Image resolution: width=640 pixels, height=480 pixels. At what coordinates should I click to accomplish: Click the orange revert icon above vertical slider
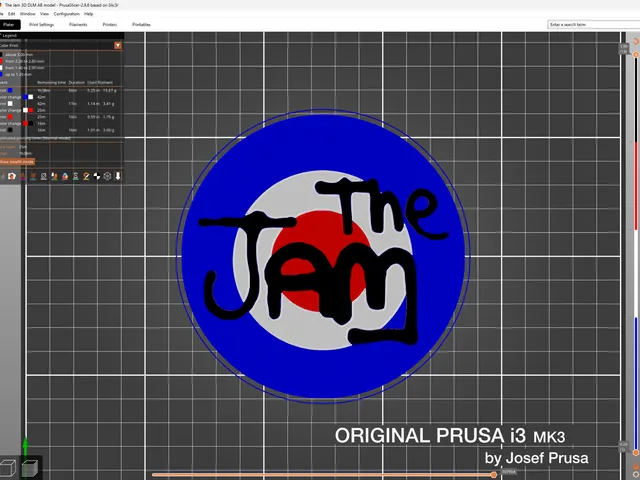(x=636, y=41)
